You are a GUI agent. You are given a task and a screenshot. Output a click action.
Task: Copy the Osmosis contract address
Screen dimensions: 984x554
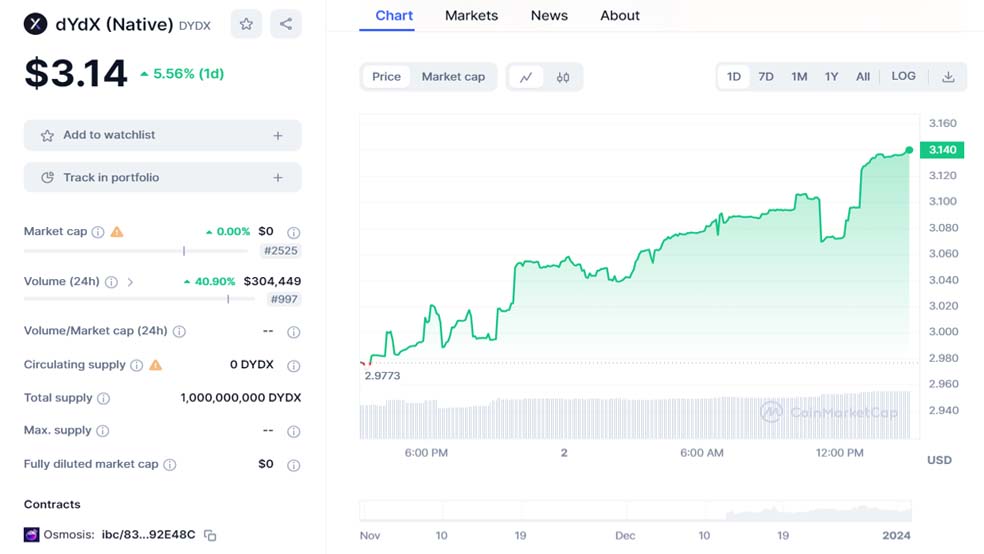210,535
